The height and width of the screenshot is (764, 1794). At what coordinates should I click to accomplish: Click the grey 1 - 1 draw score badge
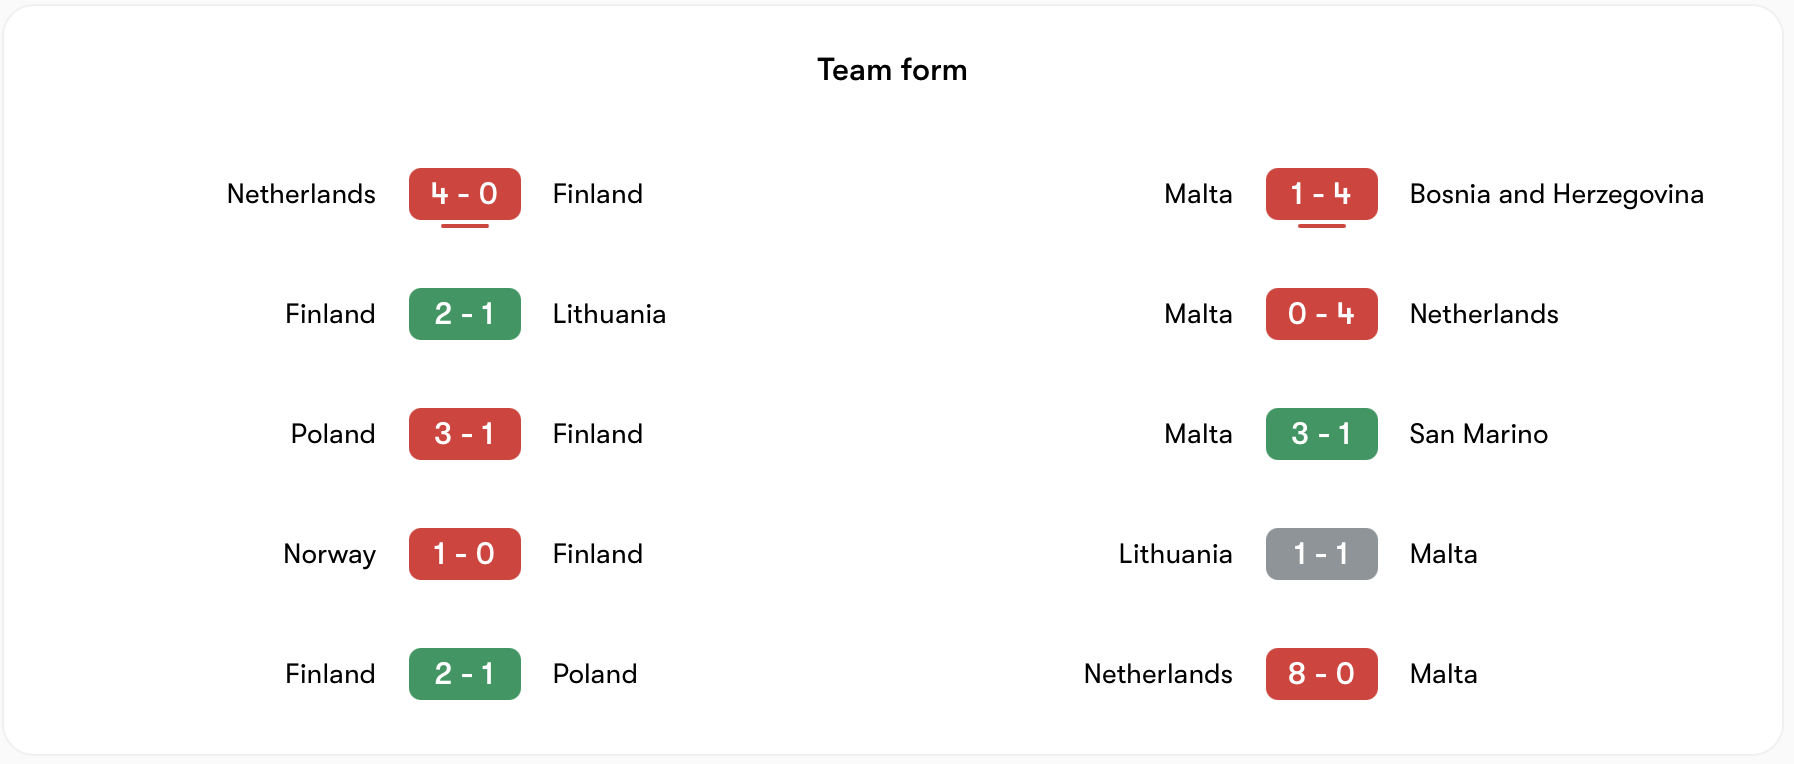(1321, 554)
